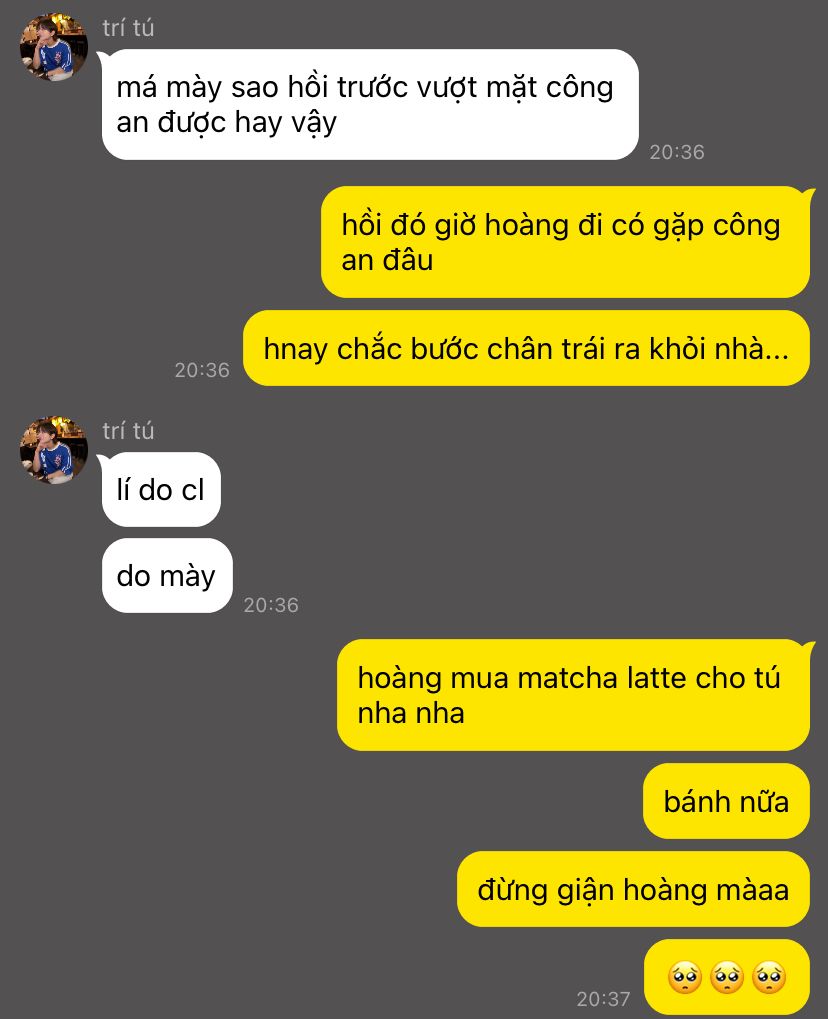Select the lower "trí tú" sender name
Image resolution: width=828 pixels, height=1019 pixels.
(128, 431)
